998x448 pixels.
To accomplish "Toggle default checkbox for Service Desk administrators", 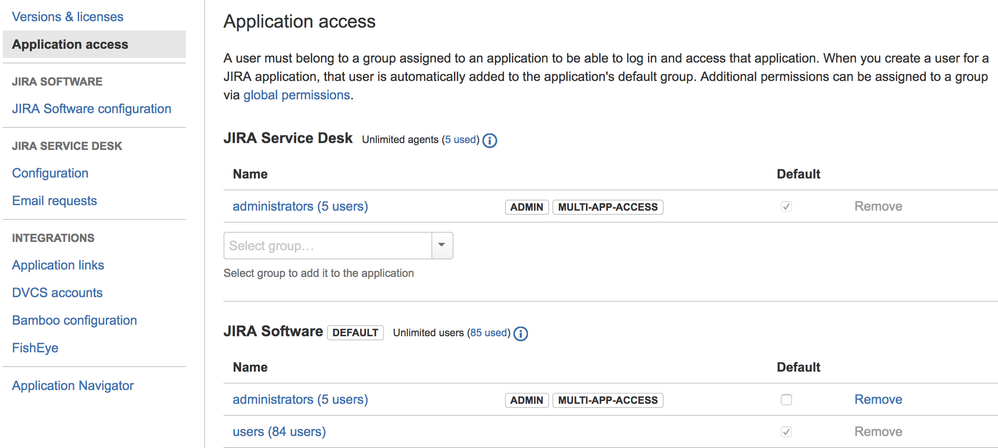I will [786, 207].
